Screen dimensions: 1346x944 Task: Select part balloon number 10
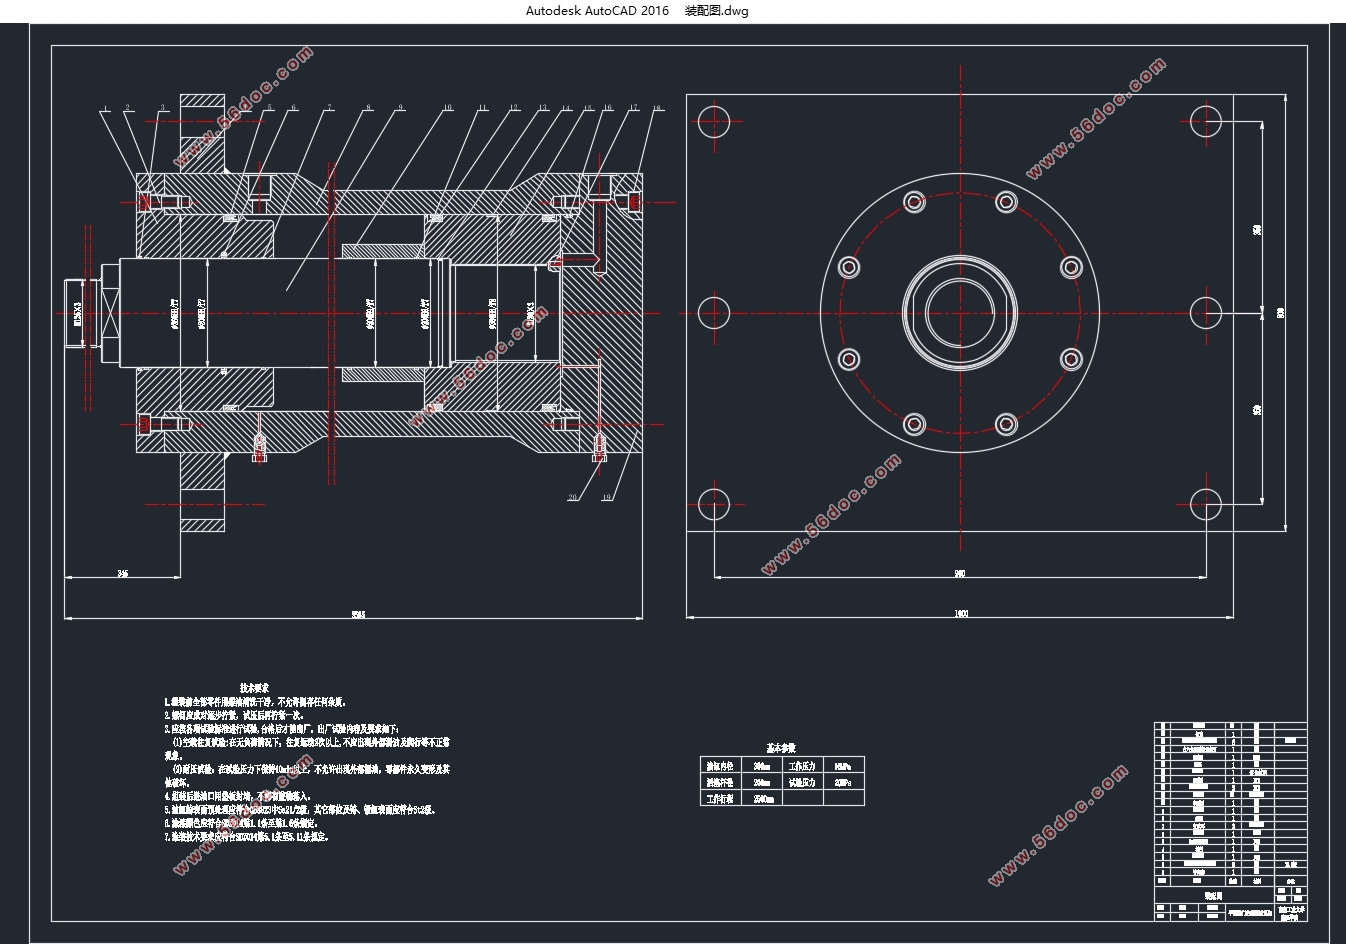tap(447, 108)
